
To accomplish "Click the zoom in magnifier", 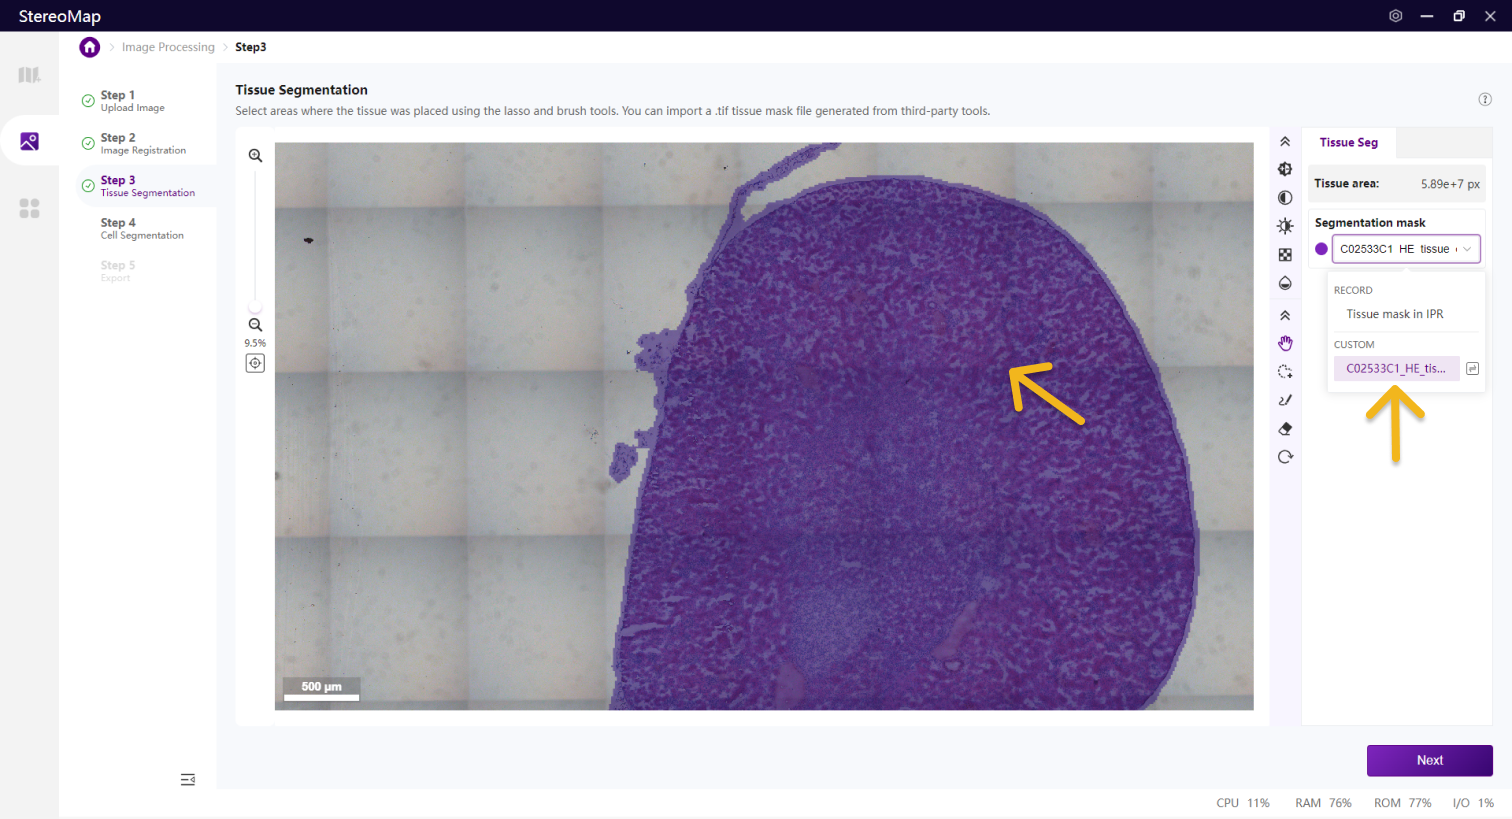I will (x=255, y=156).
